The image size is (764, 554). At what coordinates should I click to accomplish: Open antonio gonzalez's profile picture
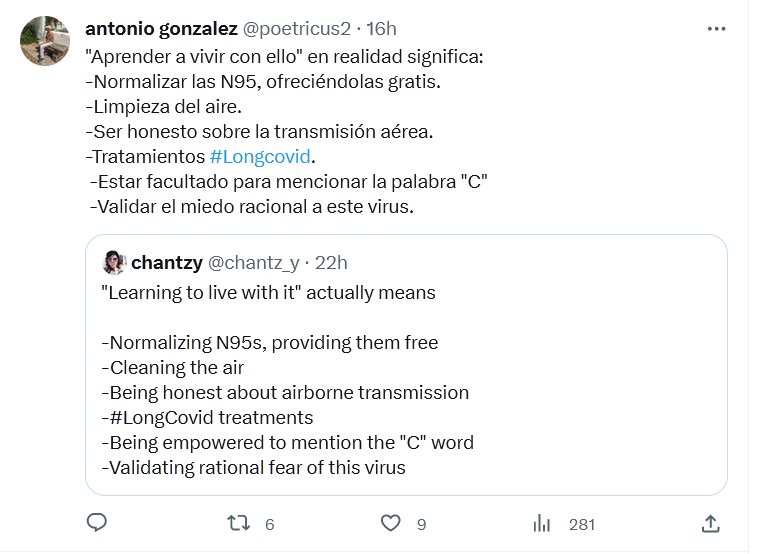point(45,42)
